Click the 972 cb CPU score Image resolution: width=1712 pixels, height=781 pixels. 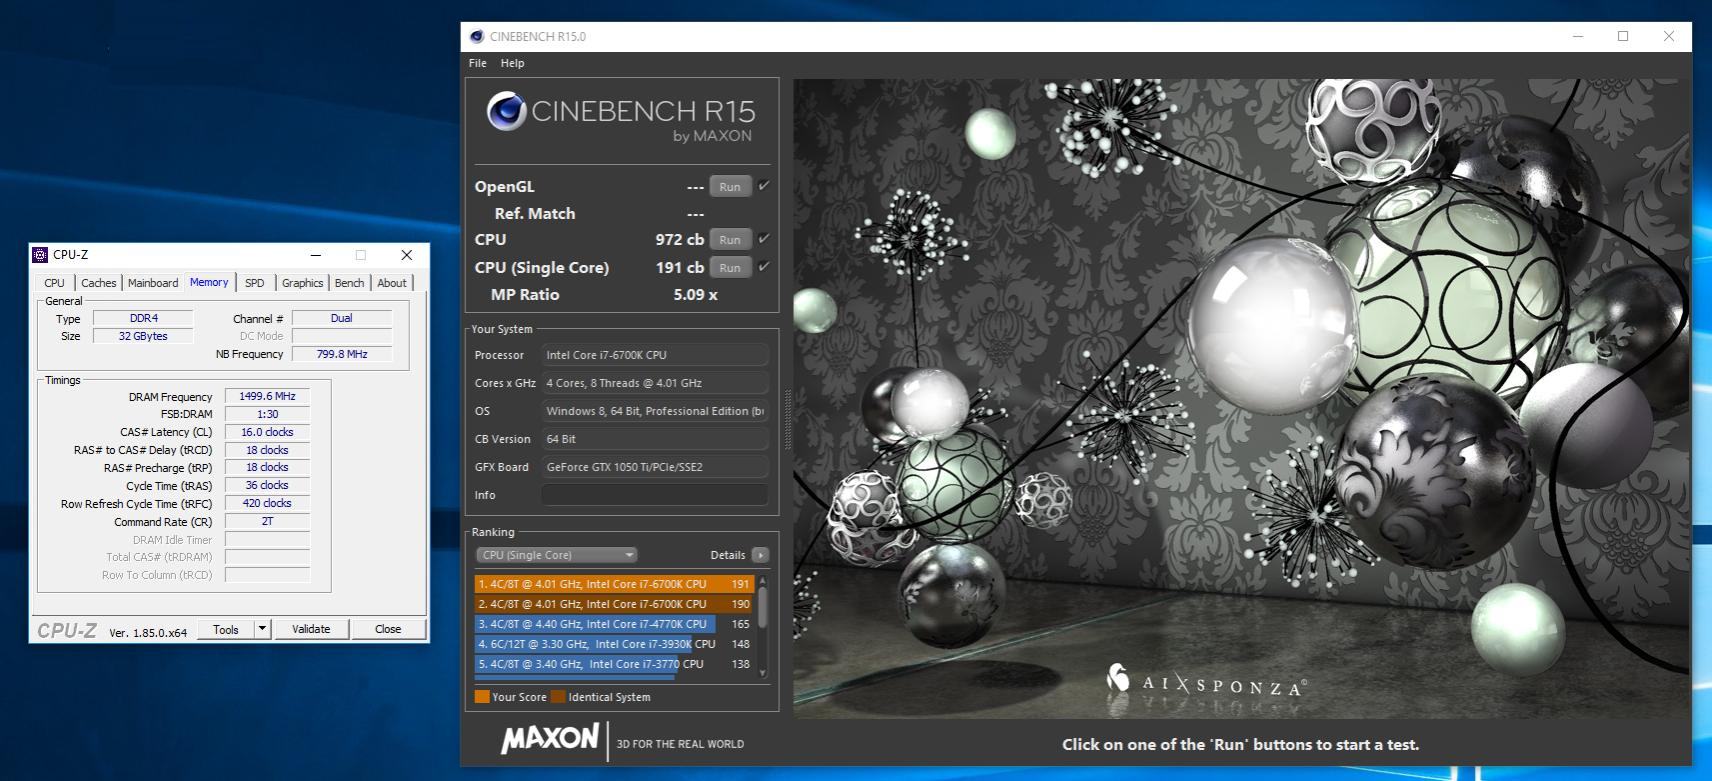coord(680,240)
